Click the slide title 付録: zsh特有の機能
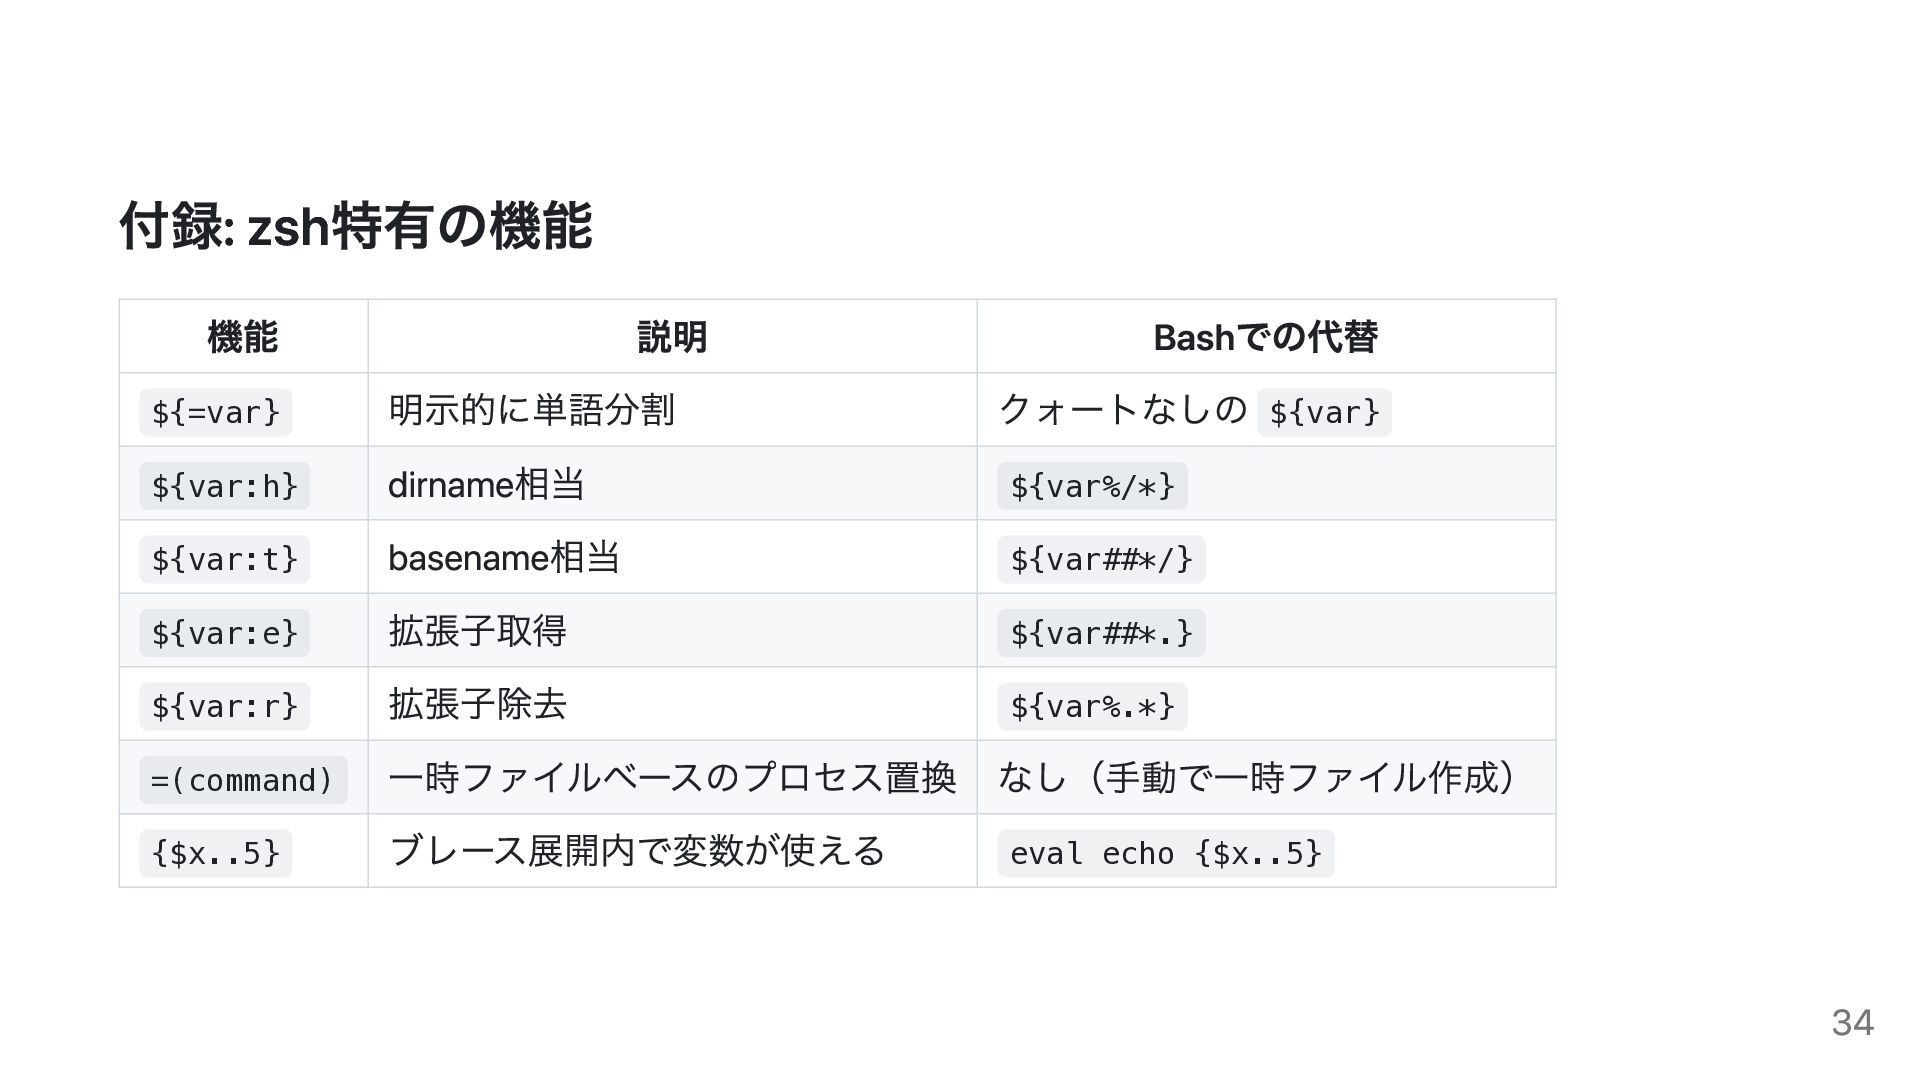The height and width of the screenshot is (1080, 1920). (356, 226)
